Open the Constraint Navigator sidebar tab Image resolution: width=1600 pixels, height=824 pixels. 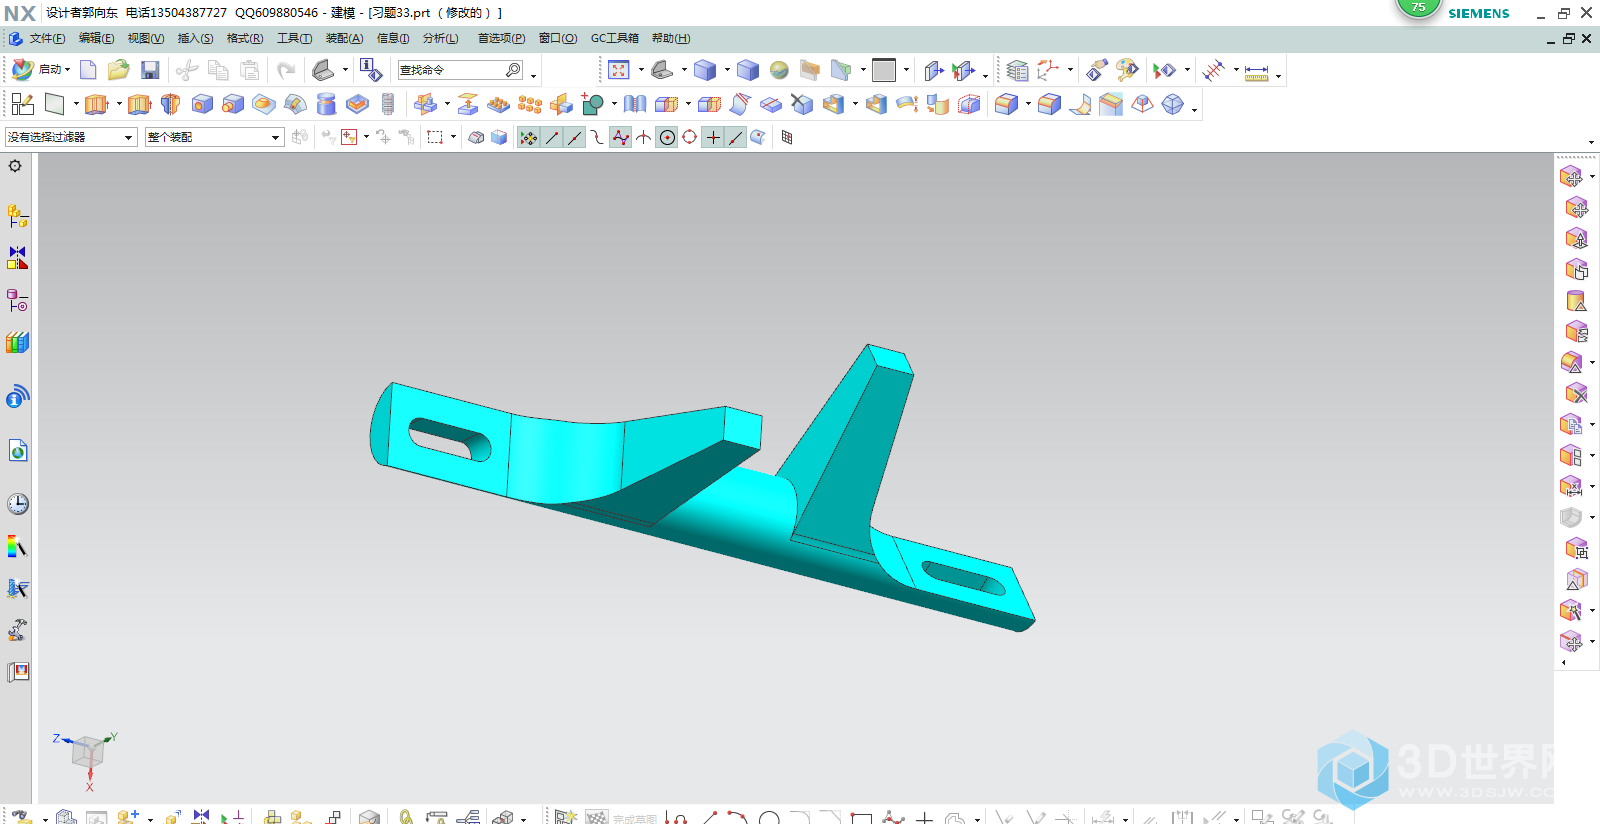(x=17, y=258)
